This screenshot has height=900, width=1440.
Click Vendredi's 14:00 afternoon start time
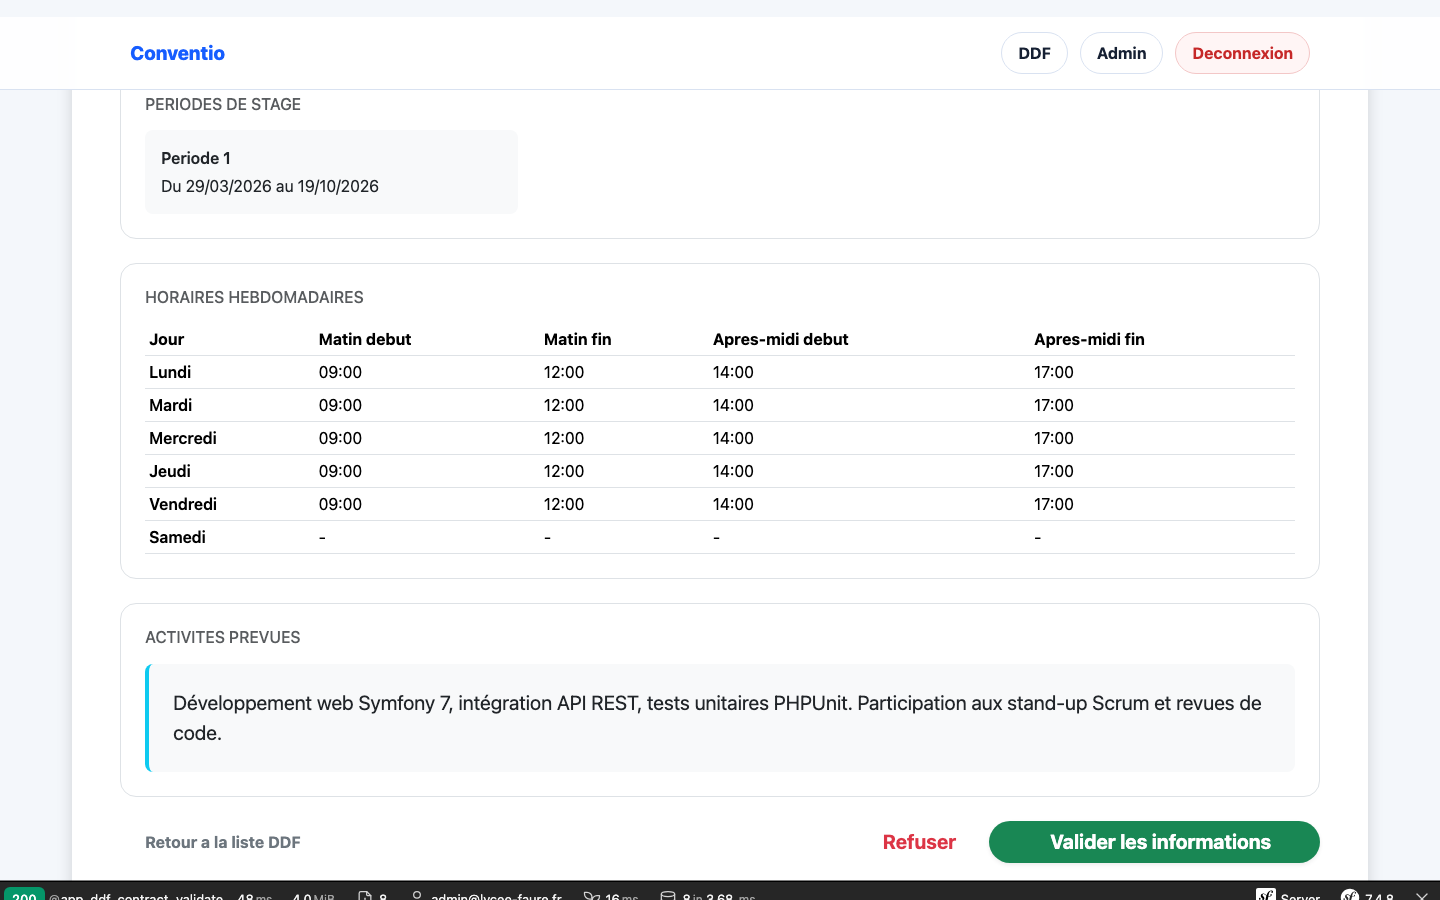(733, 504)
